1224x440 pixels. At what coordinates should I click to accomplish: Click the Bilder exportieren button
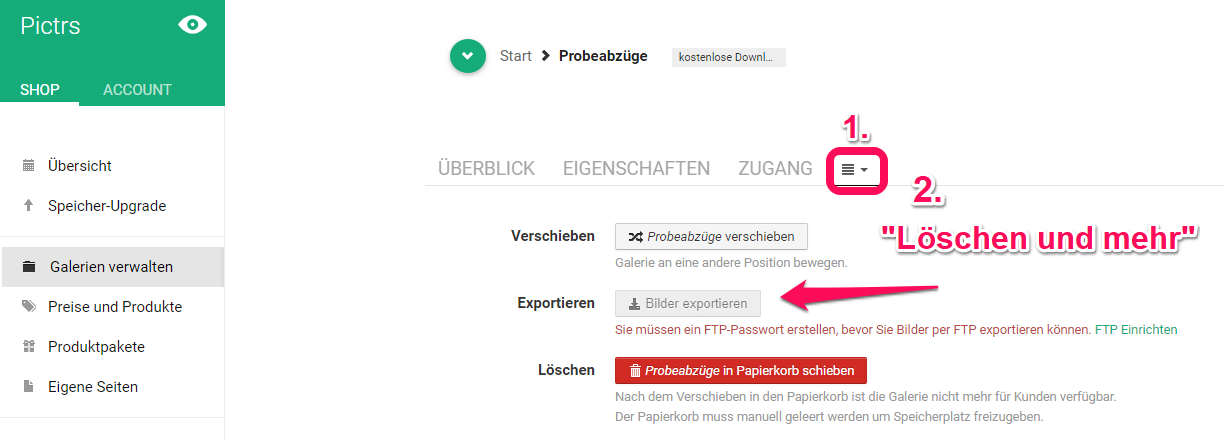tap(688, 303)
